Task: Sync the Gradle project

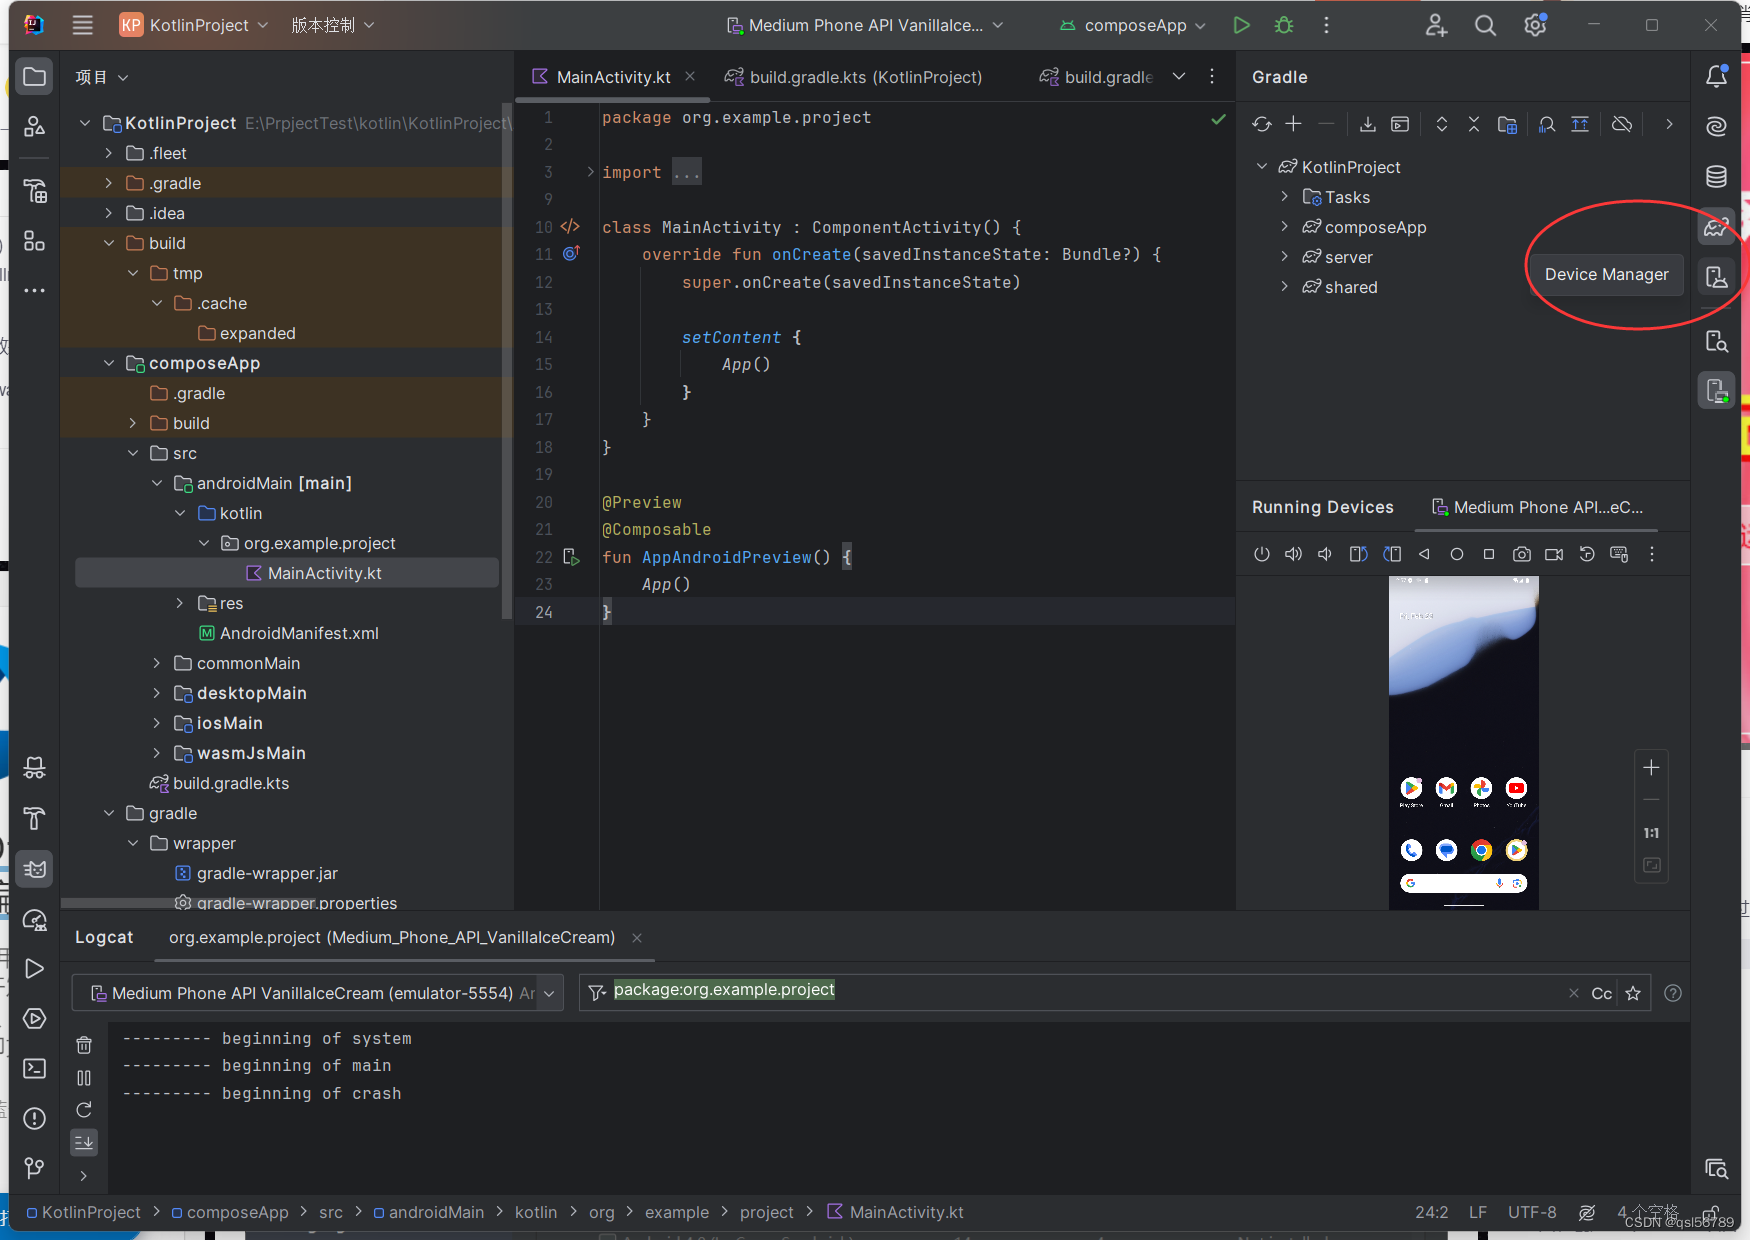Action: 1261,124
